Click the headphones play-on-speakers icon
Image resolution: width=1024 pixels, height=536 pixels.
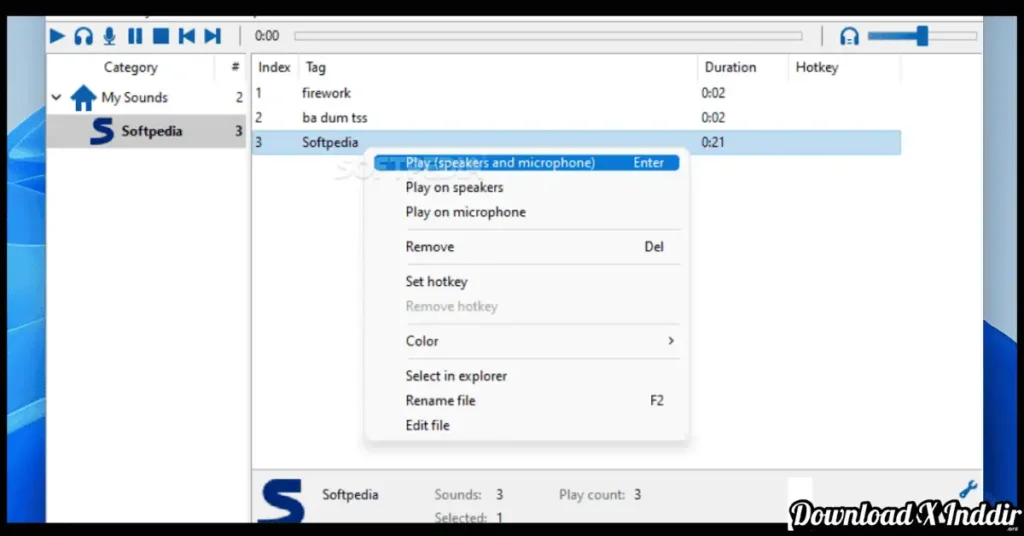pyautogui.click(x=83, y=36)
